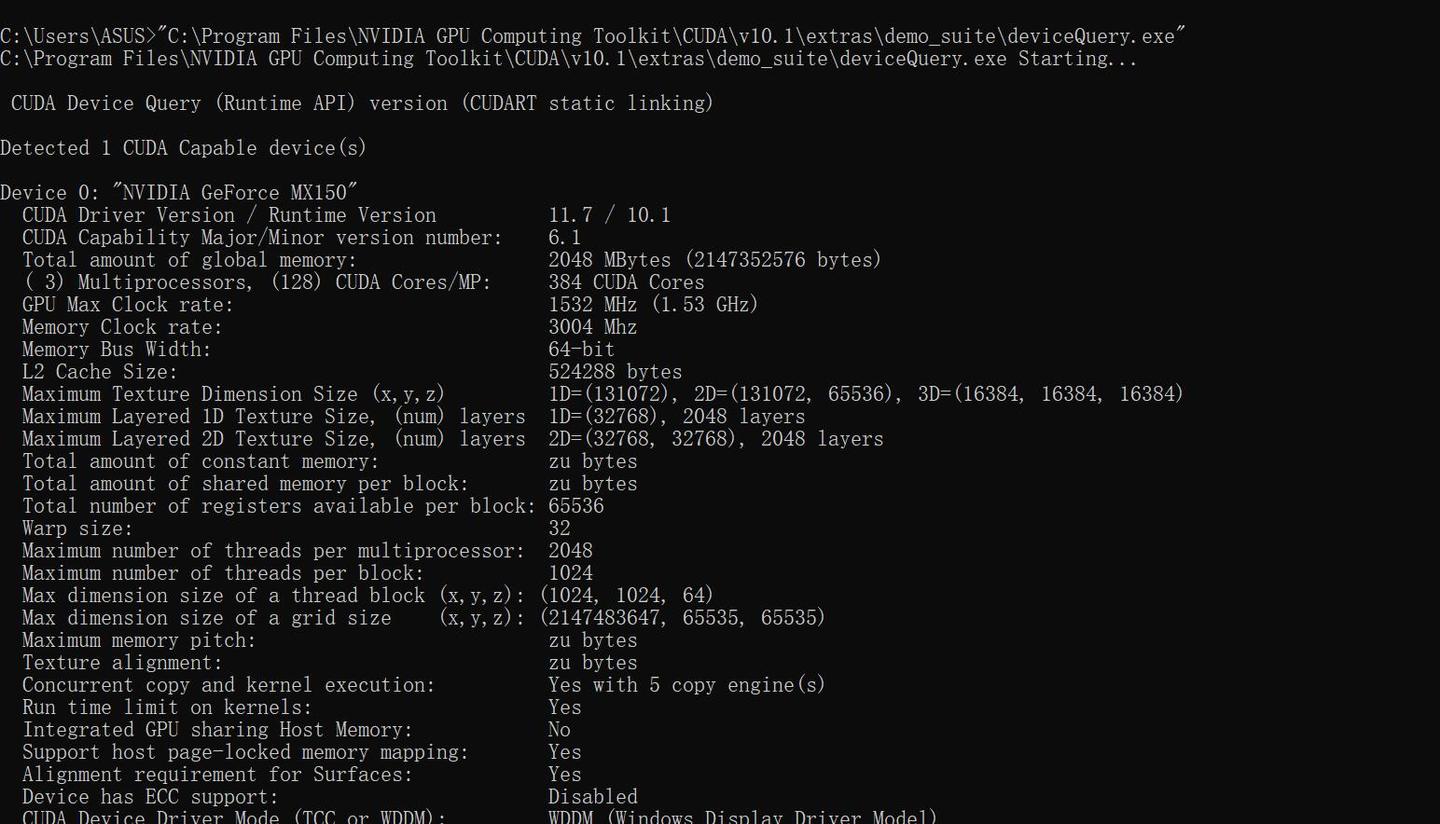The width and height of the screenshot is (1440, 824).
Task: Click the CUDA Device Query version header
Action: pyautogui.click(x=362, y=103)
